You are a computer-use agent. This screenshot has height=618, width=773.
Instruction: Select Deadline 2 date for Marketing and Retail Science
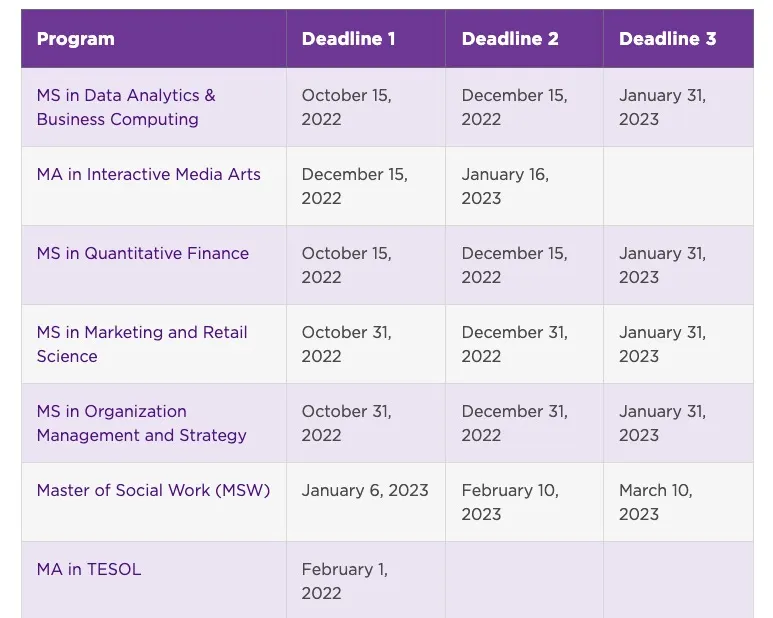(514, 344)
